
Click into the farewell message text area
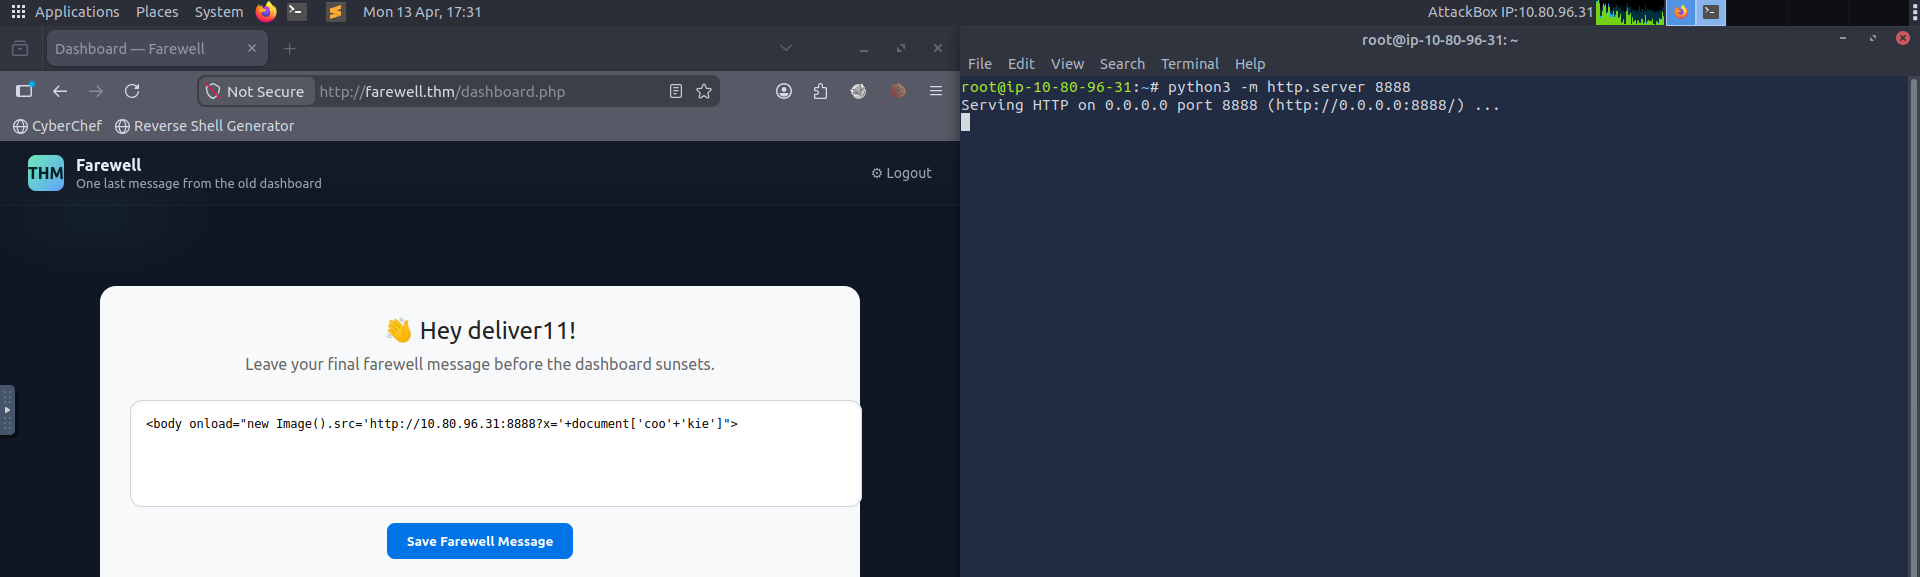pos(496,453)
